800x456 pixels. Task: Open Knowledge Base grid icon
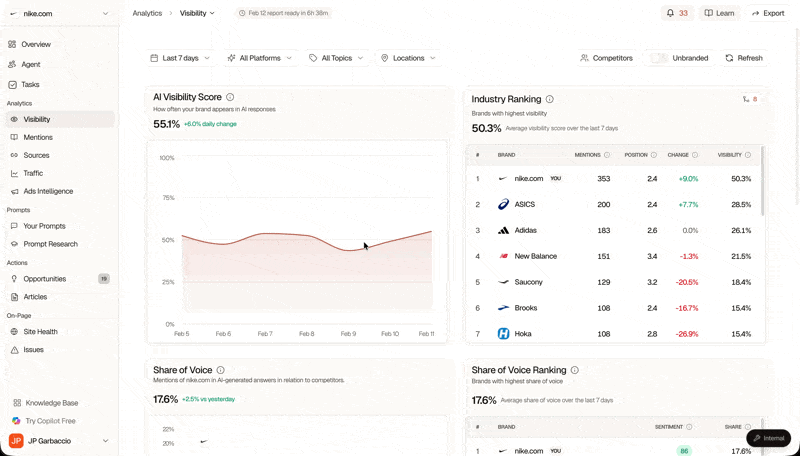click(x=17, y=403)
